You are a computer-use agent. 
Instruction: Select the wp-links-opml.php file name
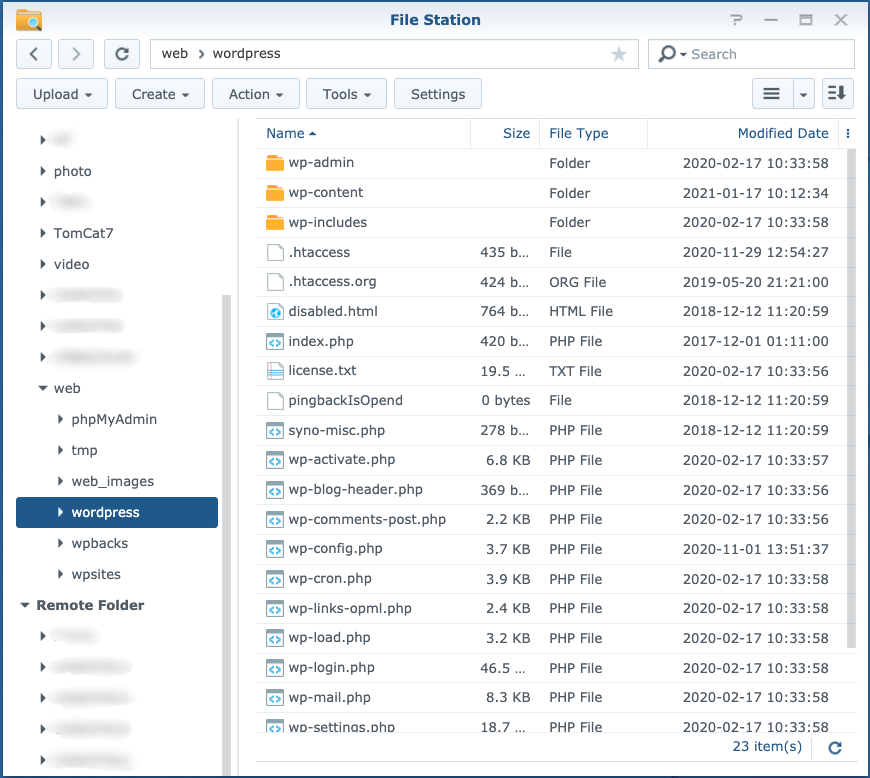[350, 608]
